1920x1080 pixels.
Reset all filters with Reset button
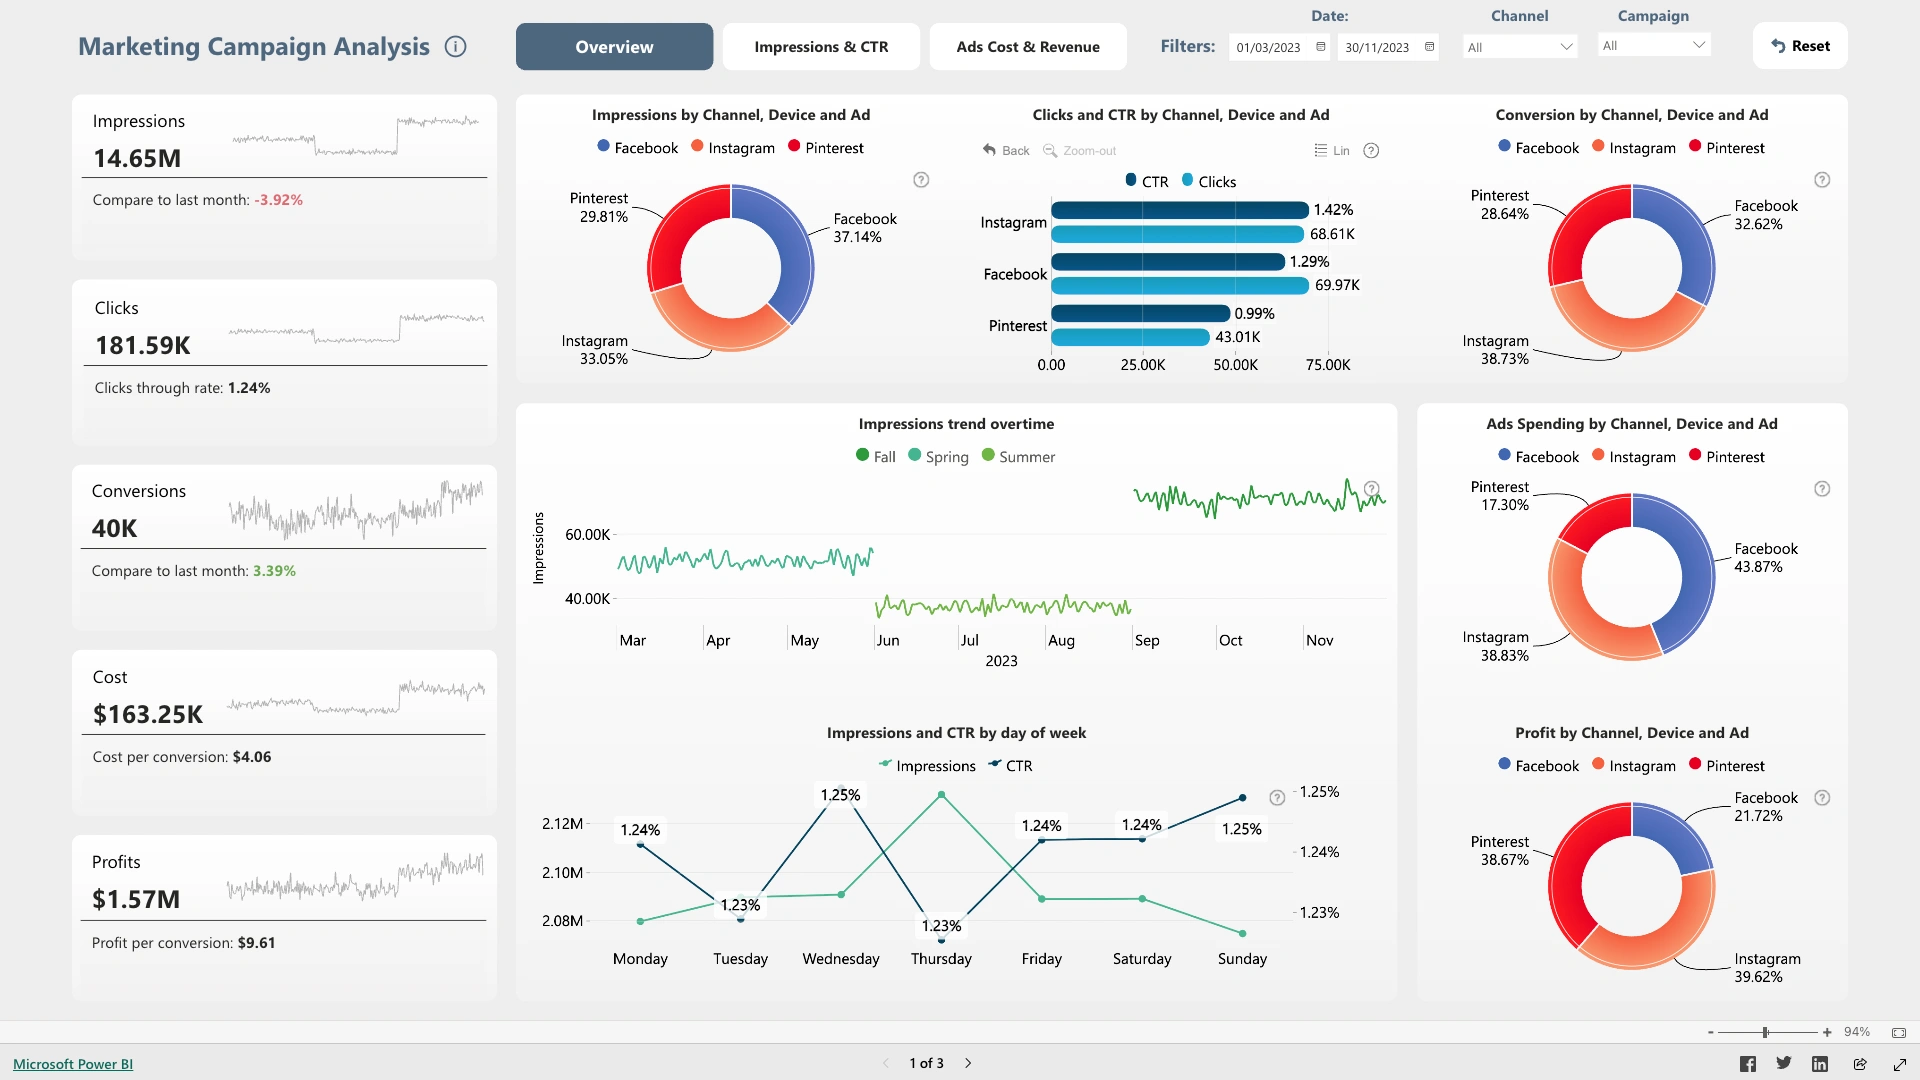[1800, 46]
